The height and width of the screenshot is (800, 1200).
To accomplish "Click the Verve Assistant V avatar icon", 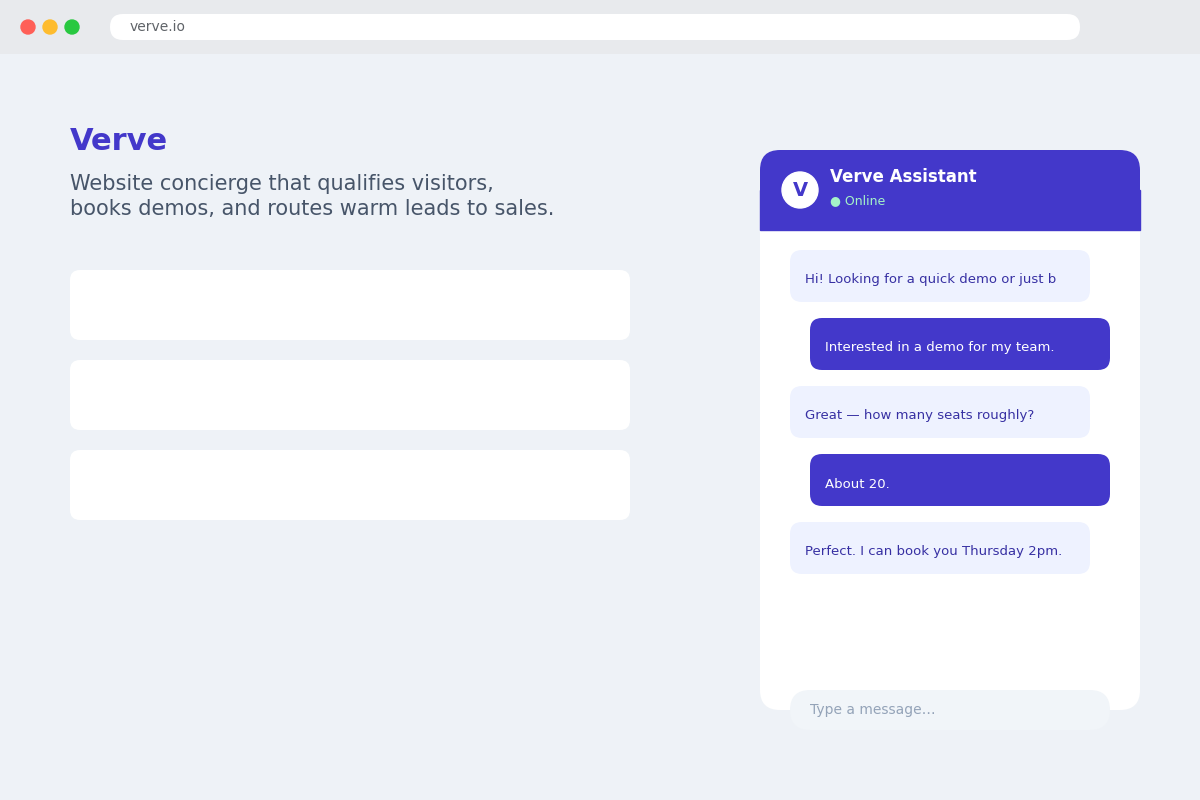I will point(800,190).
